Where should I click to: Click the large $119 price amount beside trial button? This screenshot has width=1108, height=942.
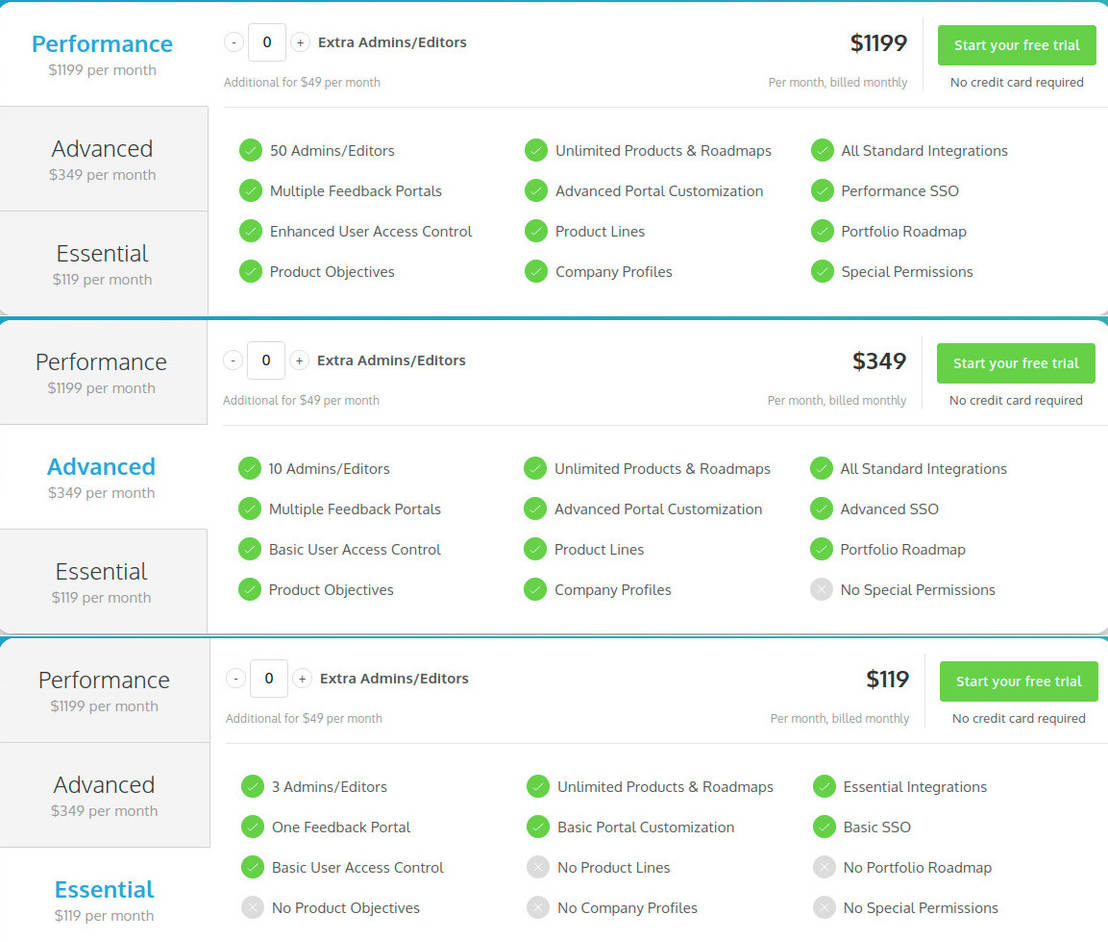tap(888, 679)
